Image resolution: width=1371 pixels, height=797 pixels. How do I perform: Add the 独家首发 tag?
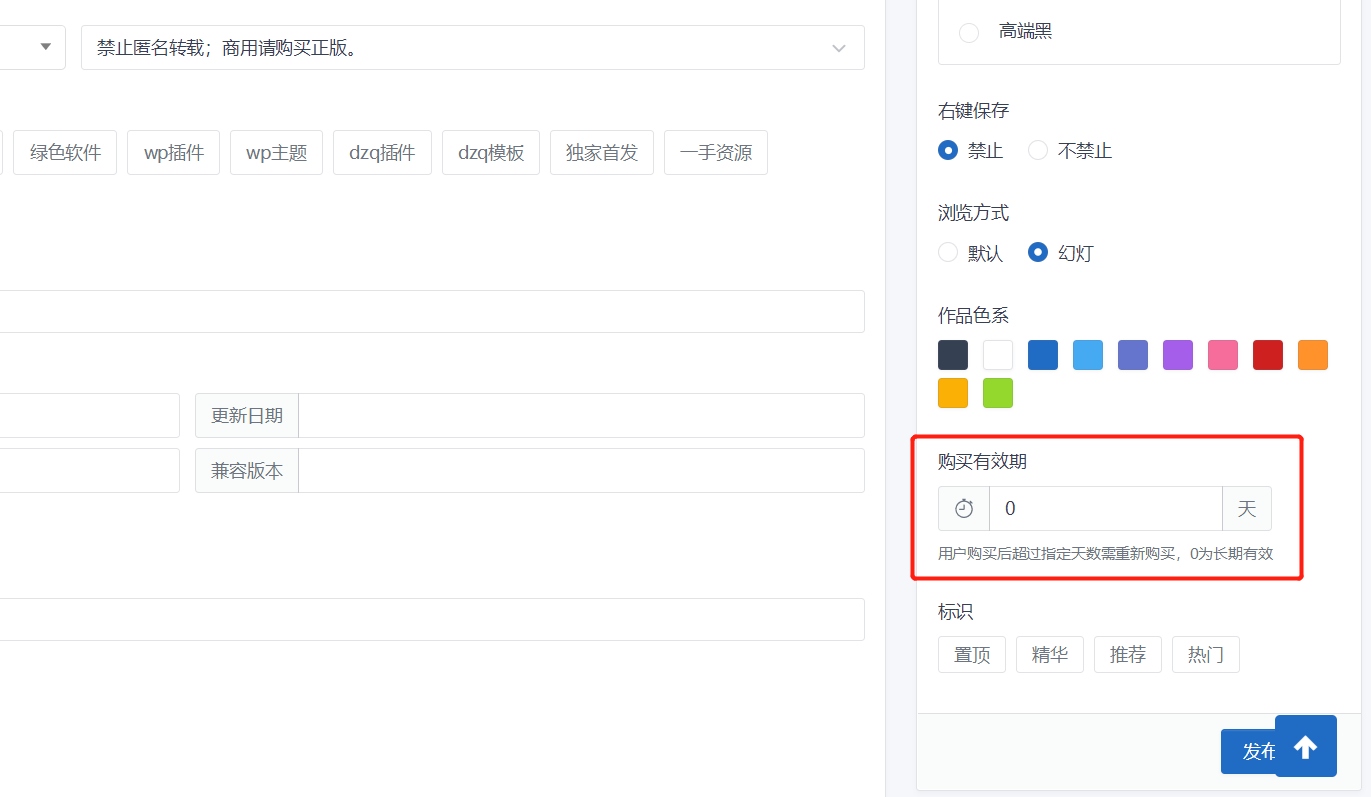(602, 153)
